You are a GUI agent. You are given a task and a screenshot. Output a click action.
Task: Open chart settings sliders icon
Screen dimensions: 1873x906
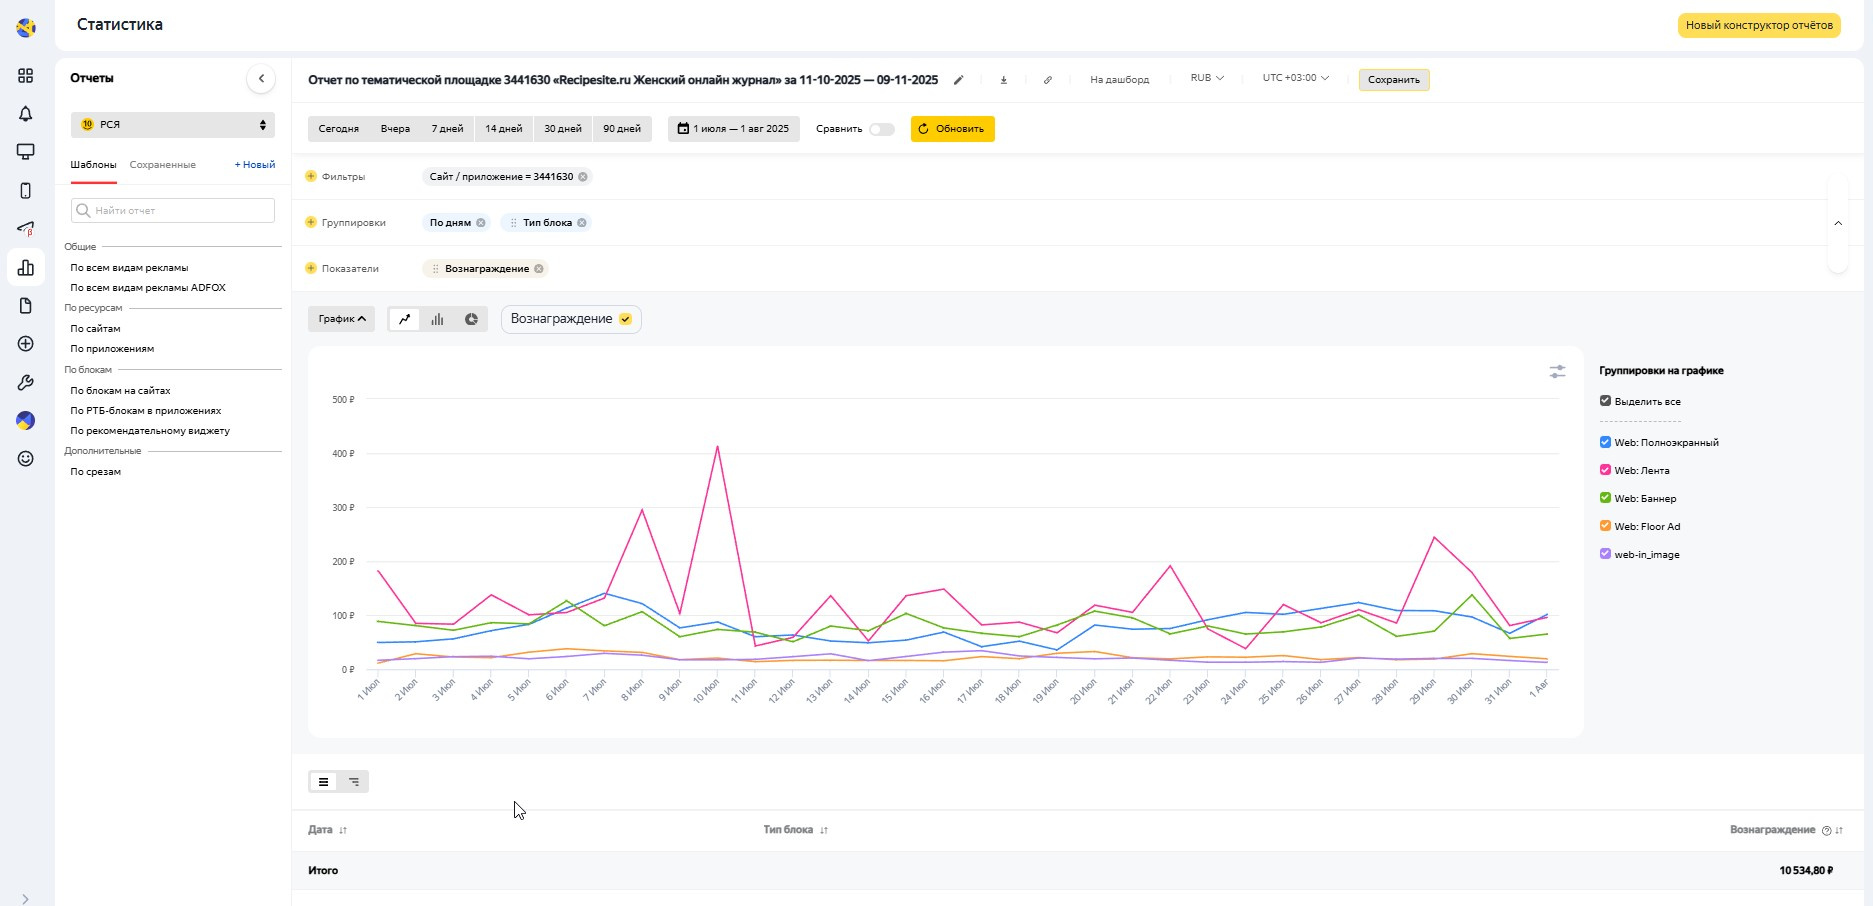pyautogui.click(x=1557, y=372)
